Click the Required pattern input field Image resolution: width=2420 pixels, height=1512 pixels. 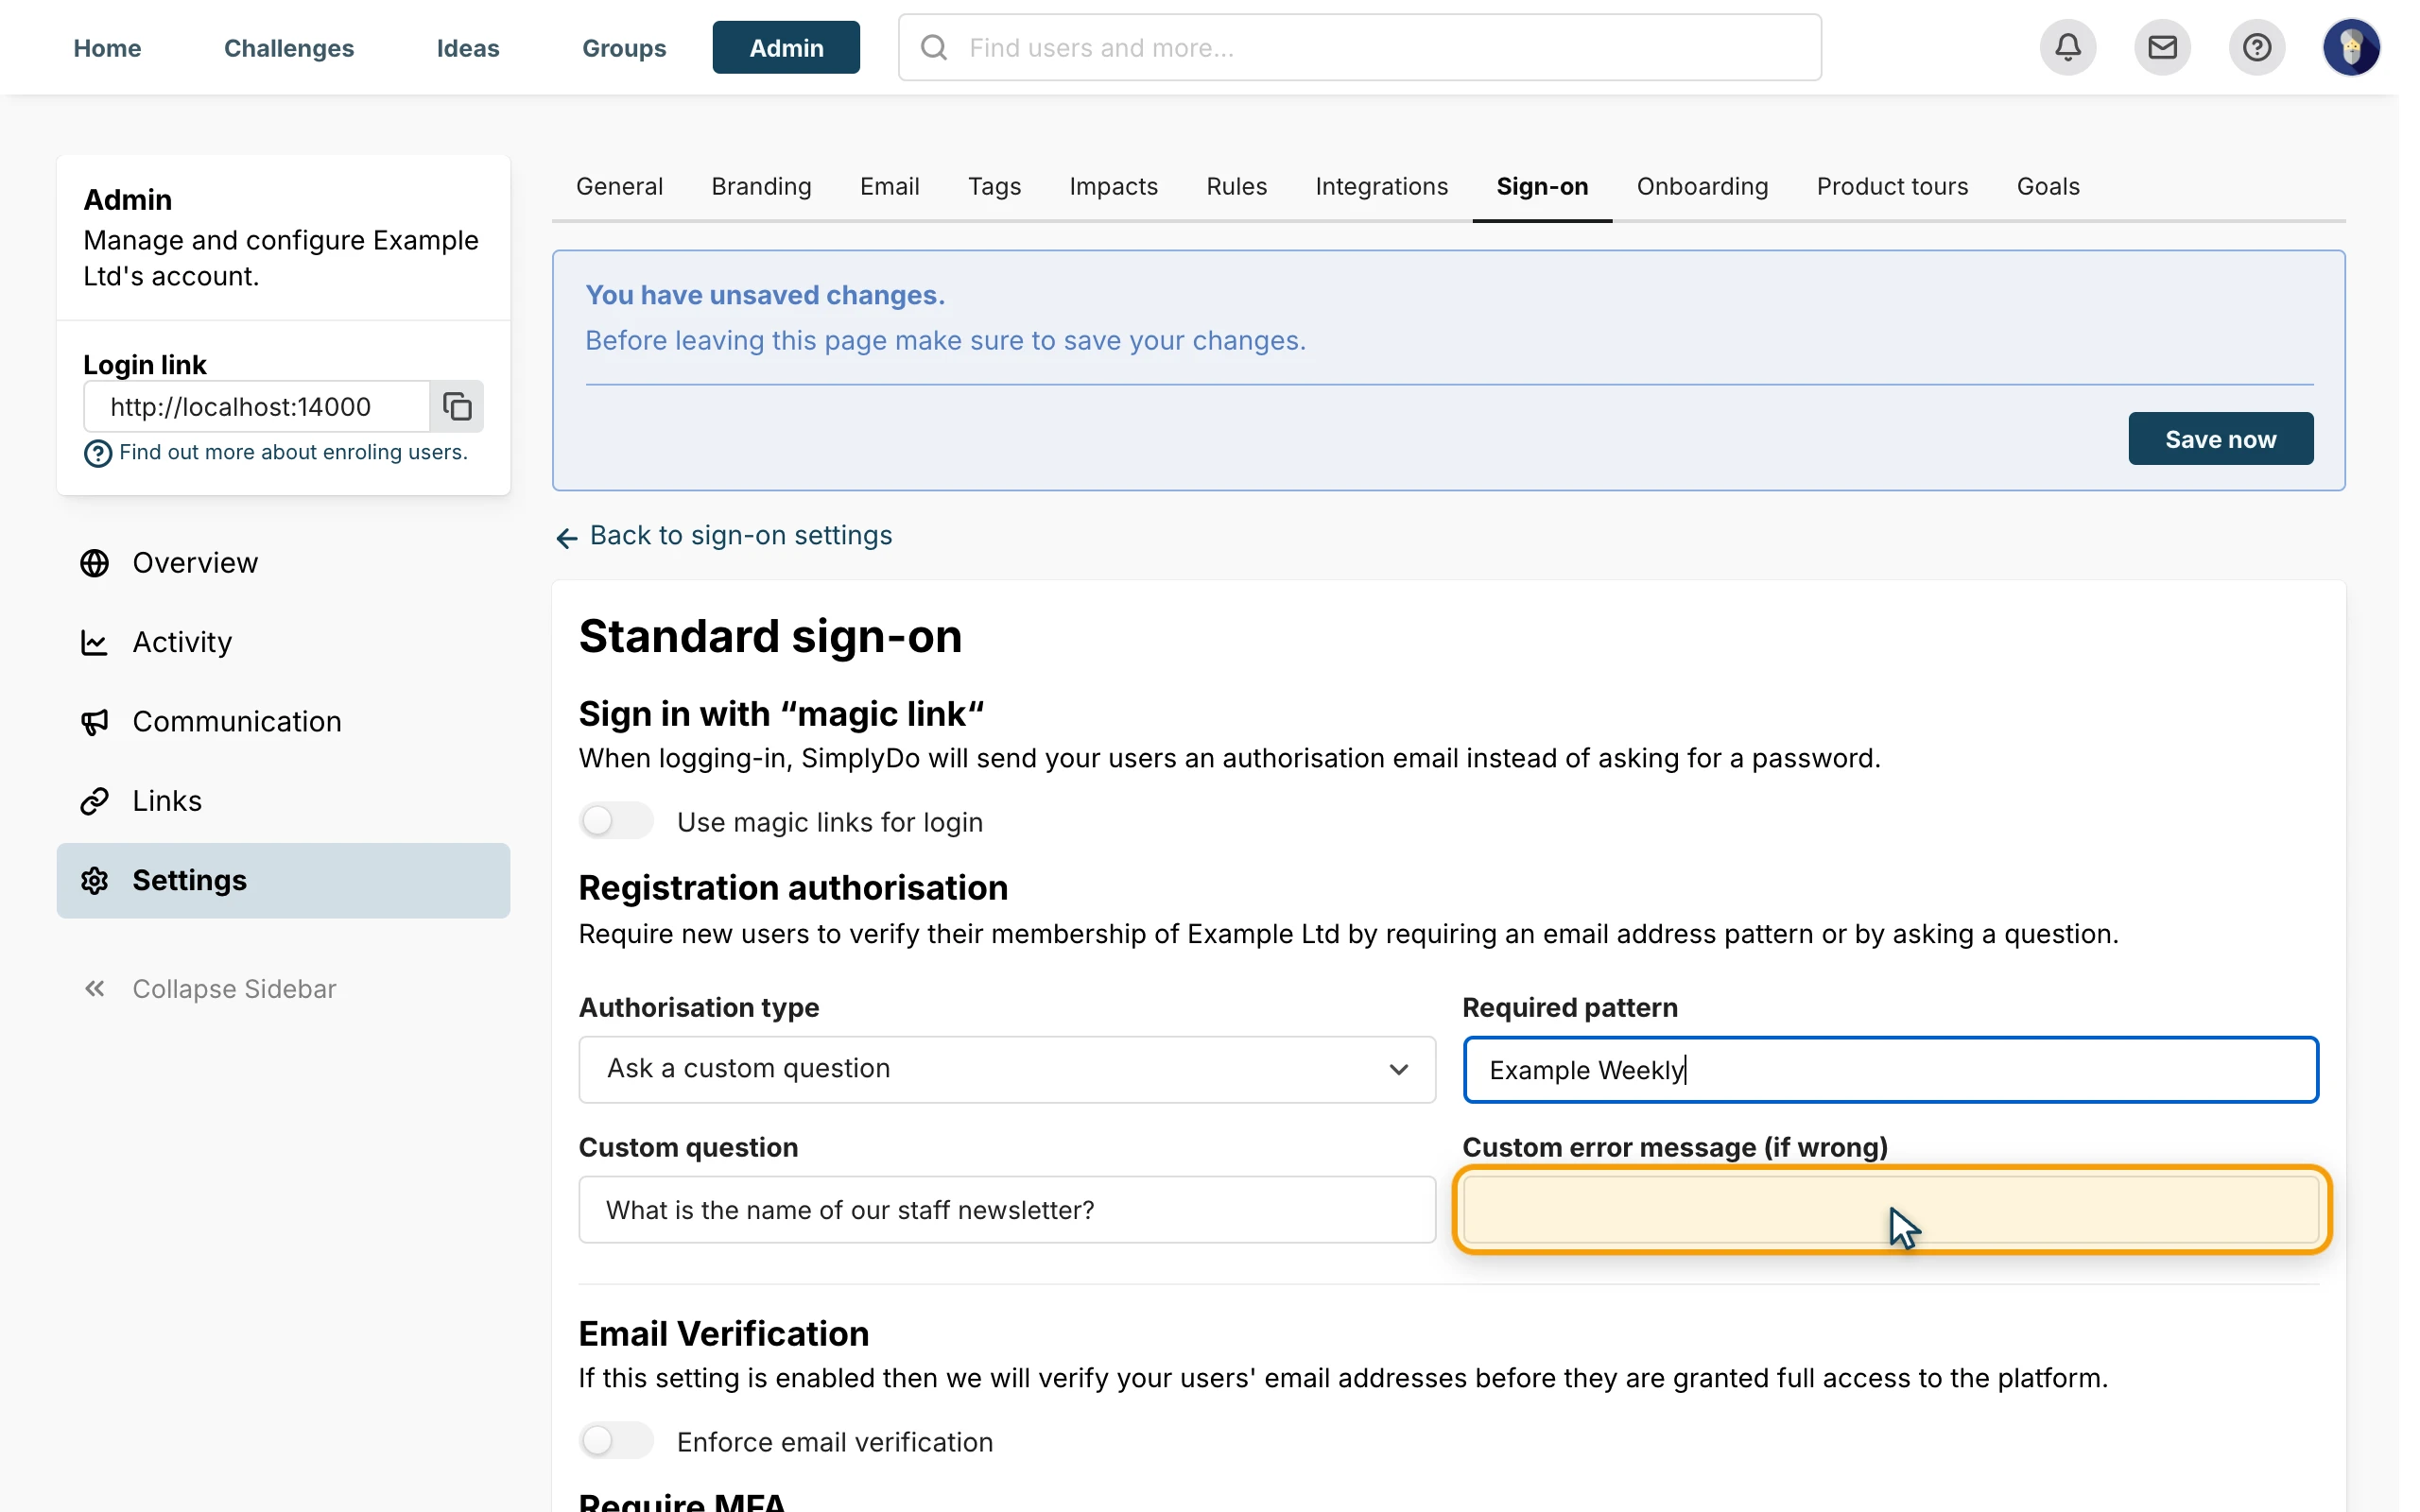tap(1890, 1070)
